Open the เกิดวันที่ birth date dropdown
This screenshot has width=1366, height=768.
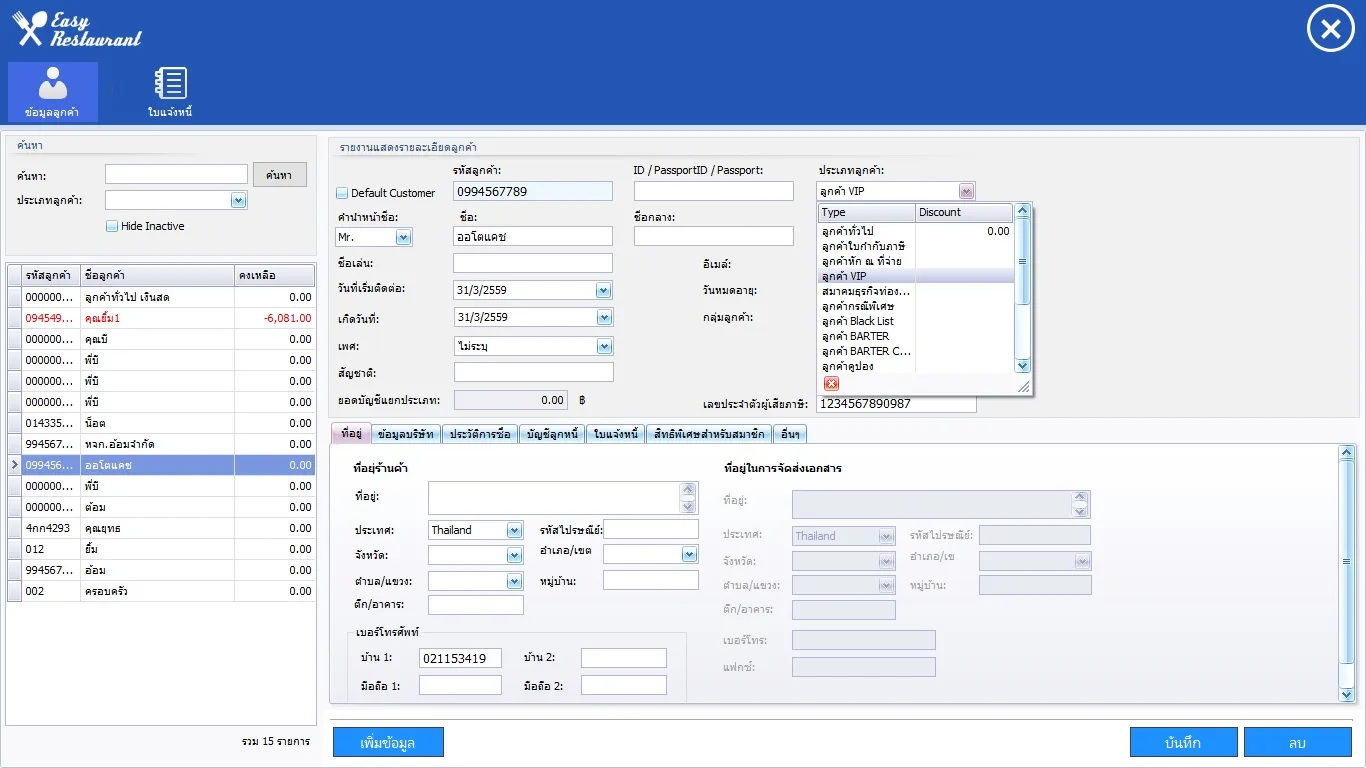click(603, 317)
